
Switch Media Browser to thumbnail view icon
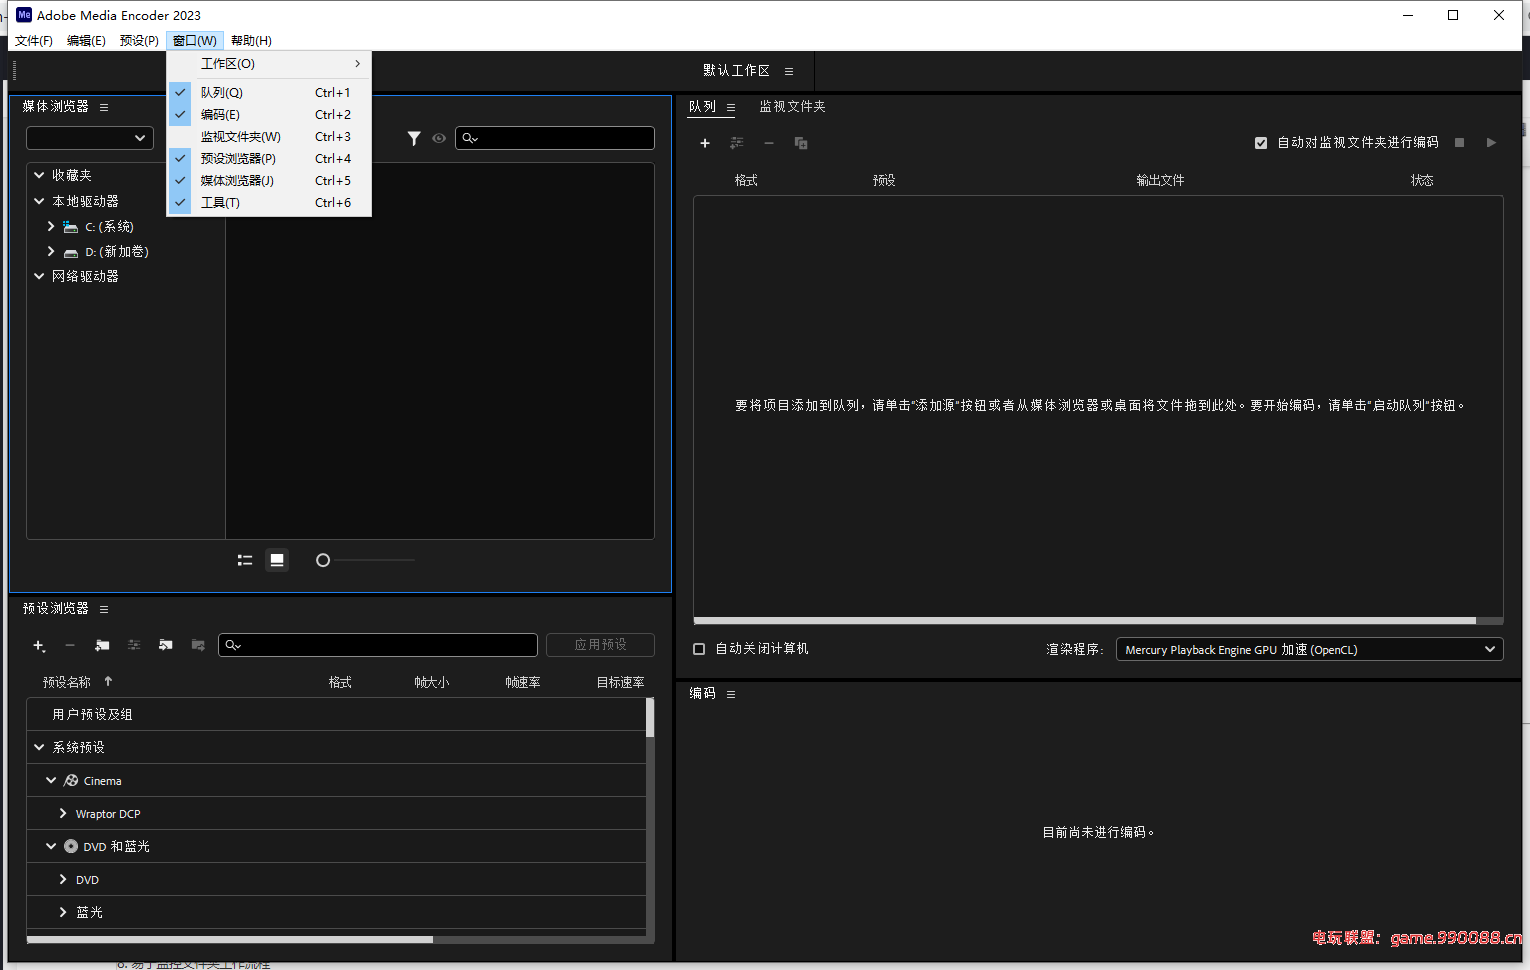click(x=277, y=560)
